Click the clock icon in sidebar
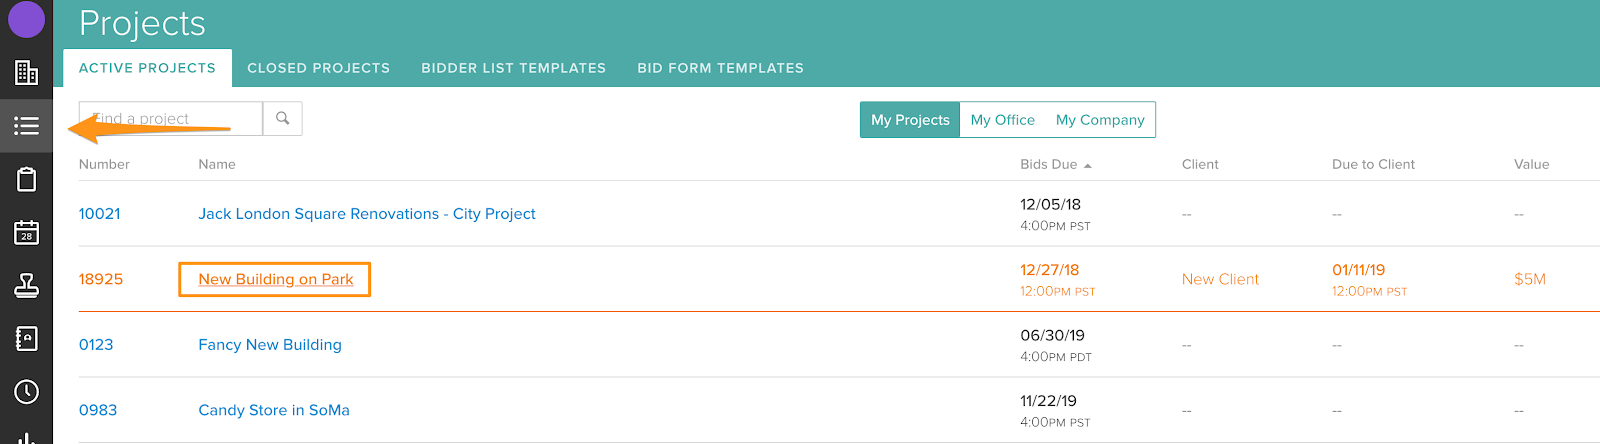 click(x=26, y=391)
